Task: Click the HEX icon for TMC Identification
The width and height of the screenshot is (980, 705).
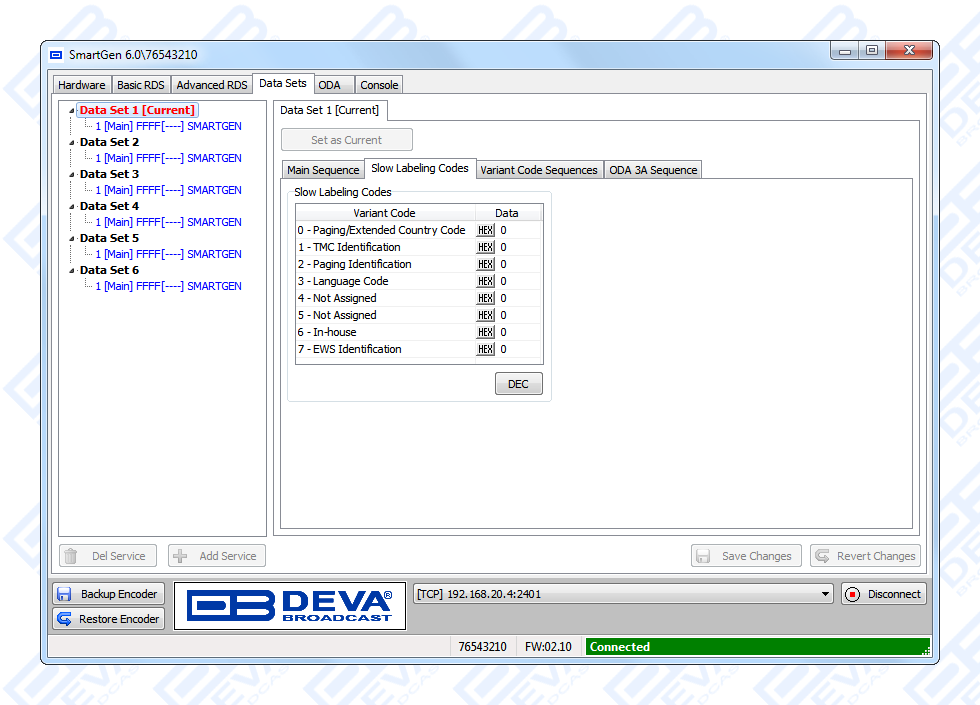Action: pos(485,247)
